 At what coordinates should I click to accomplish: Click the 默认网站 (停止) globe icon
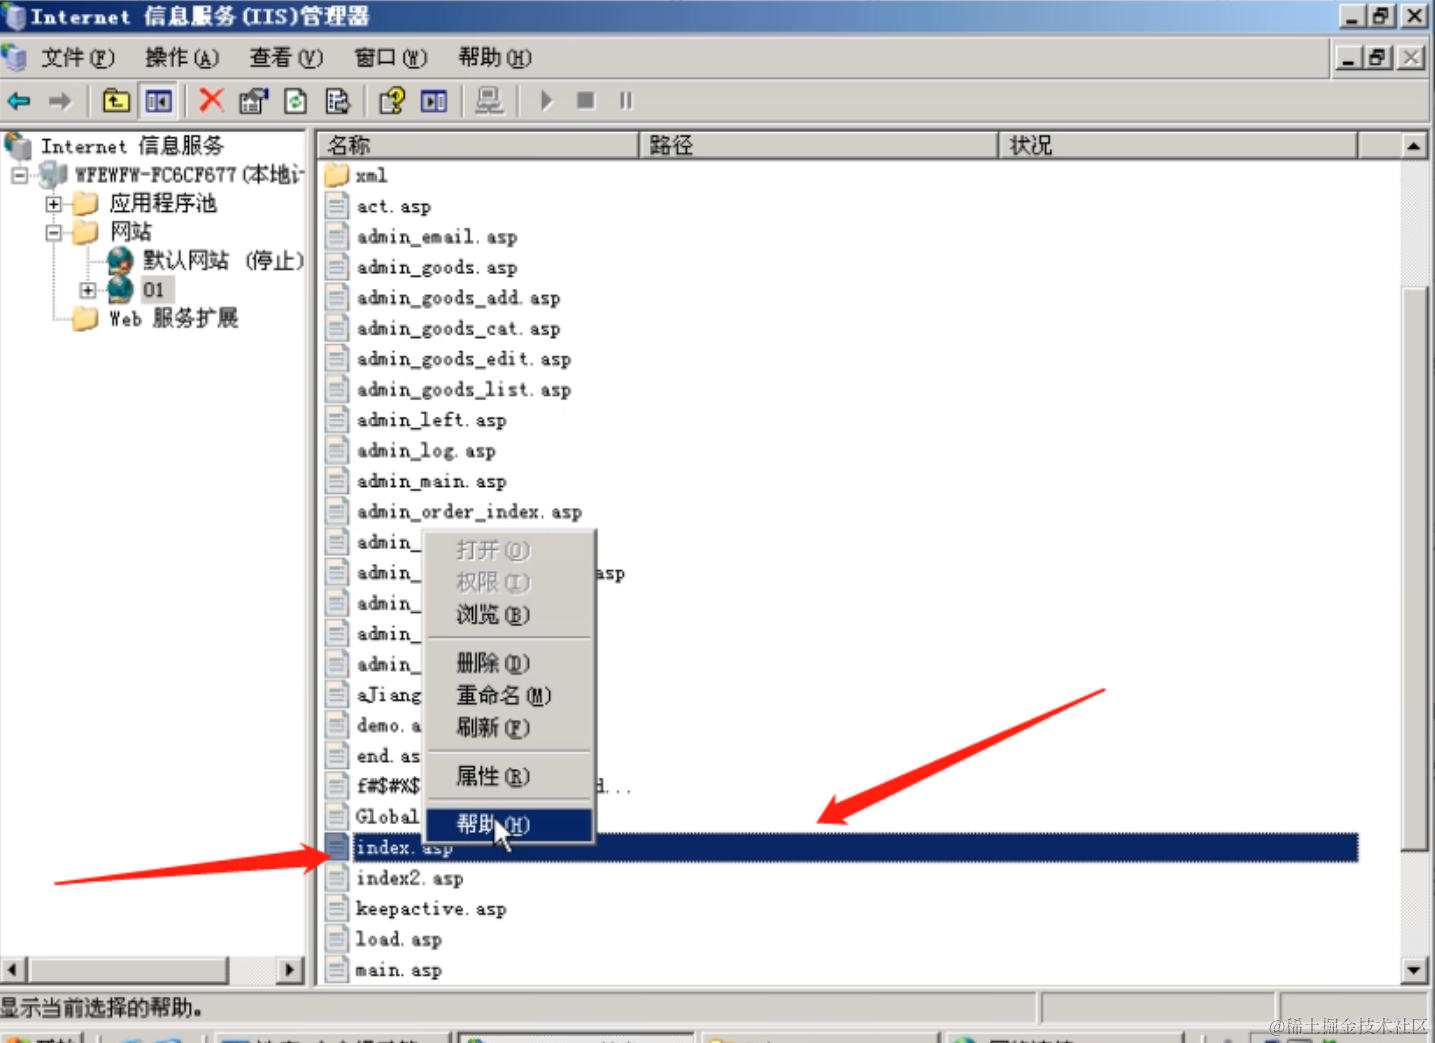[x=120, y=260]
